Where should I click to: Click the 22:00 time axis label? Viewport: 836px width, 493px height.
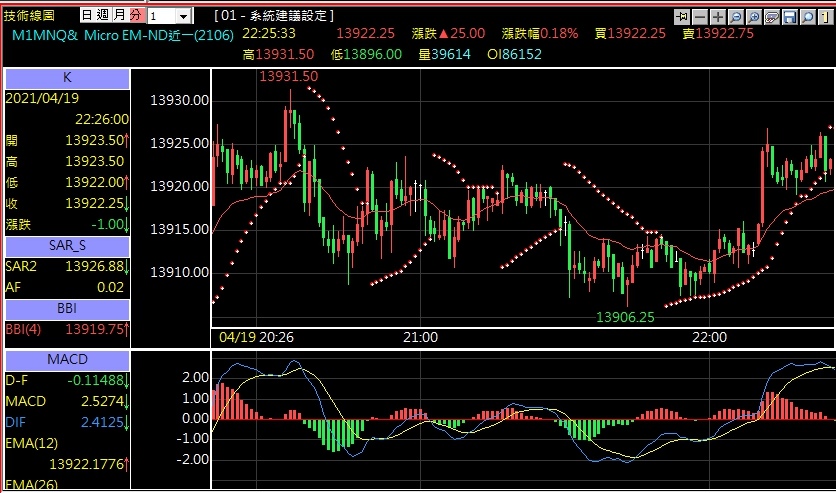710,337
